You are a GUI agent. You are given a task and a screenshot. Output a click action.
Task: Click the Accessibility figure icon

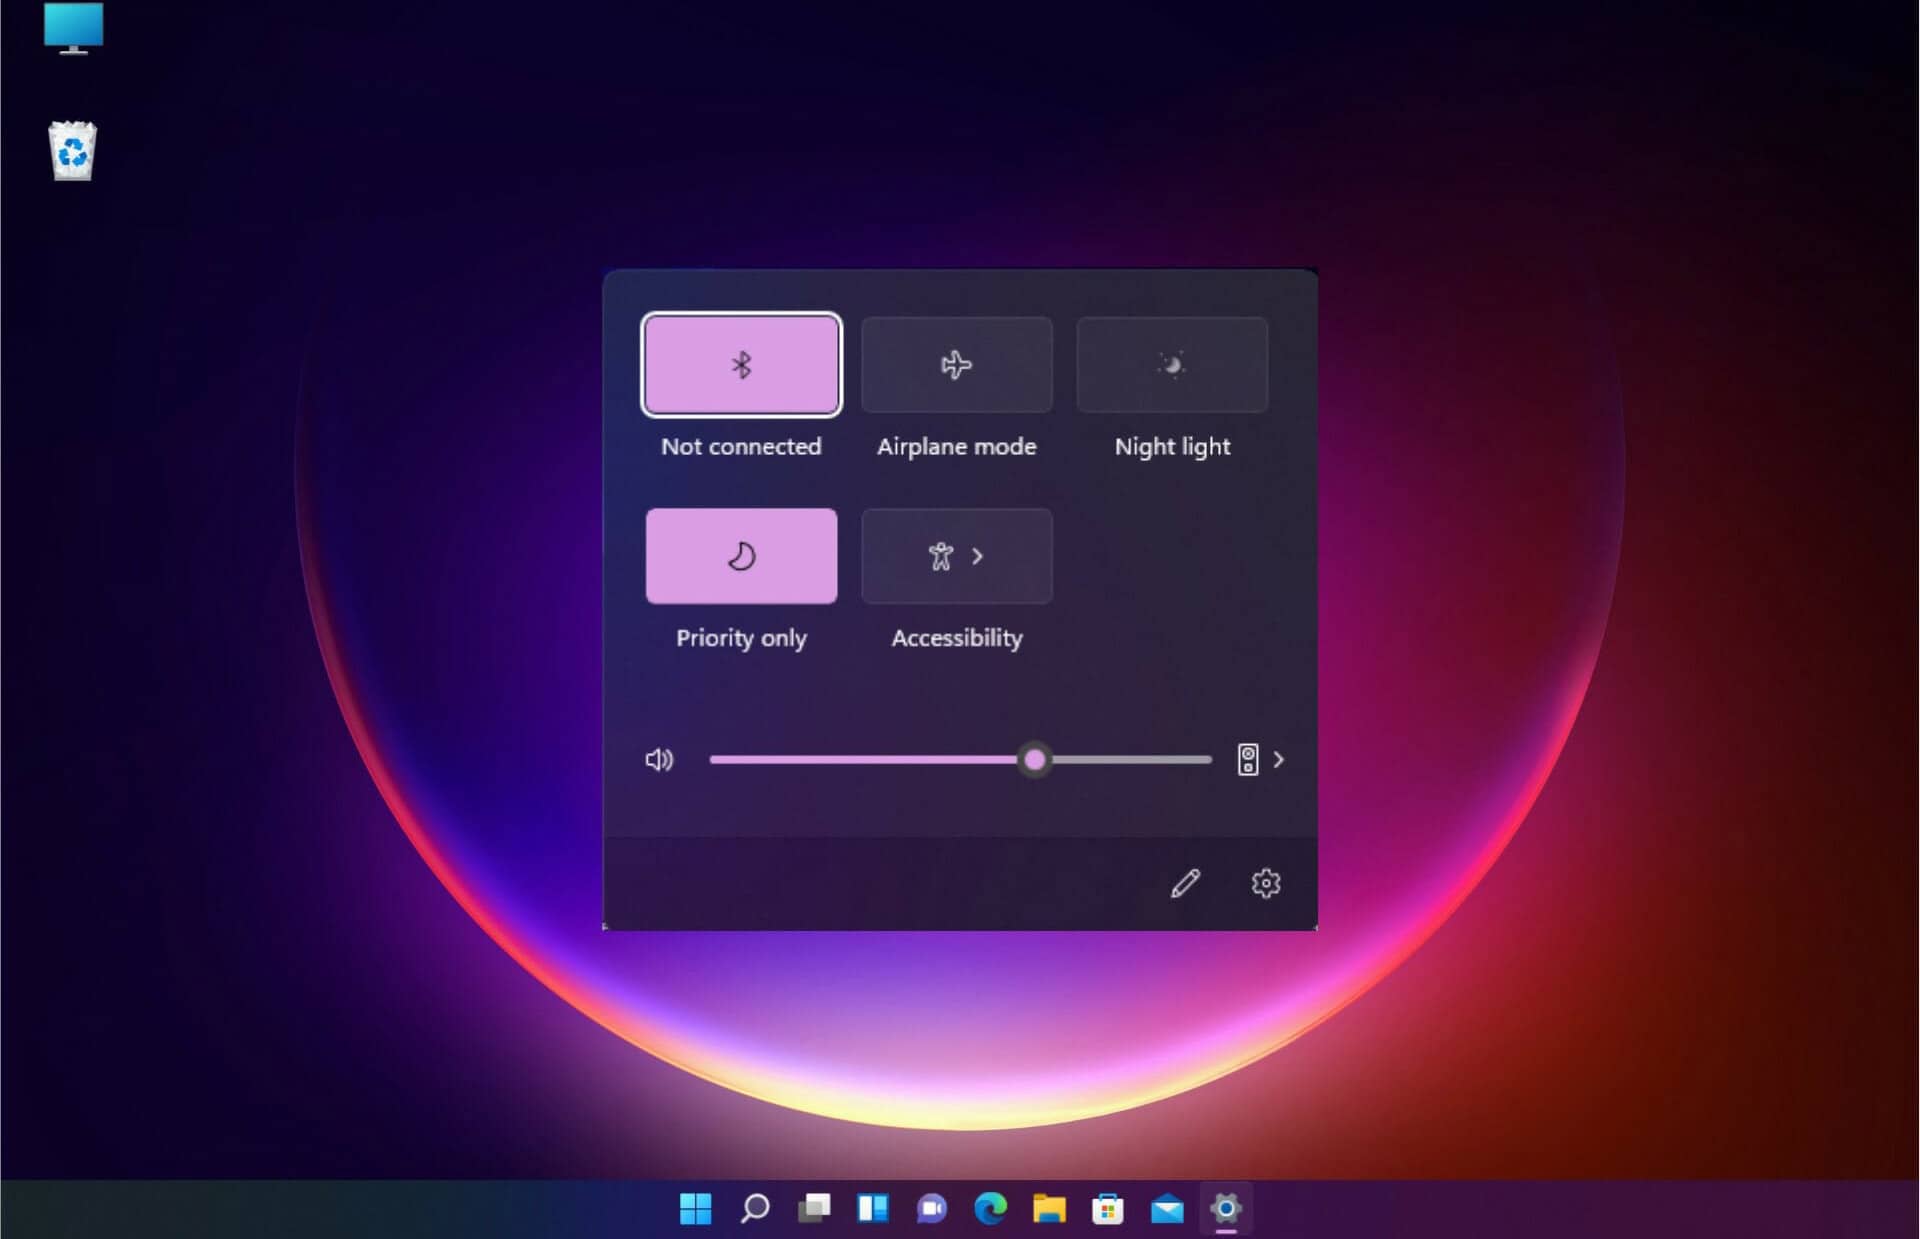[x=940, y=557]
